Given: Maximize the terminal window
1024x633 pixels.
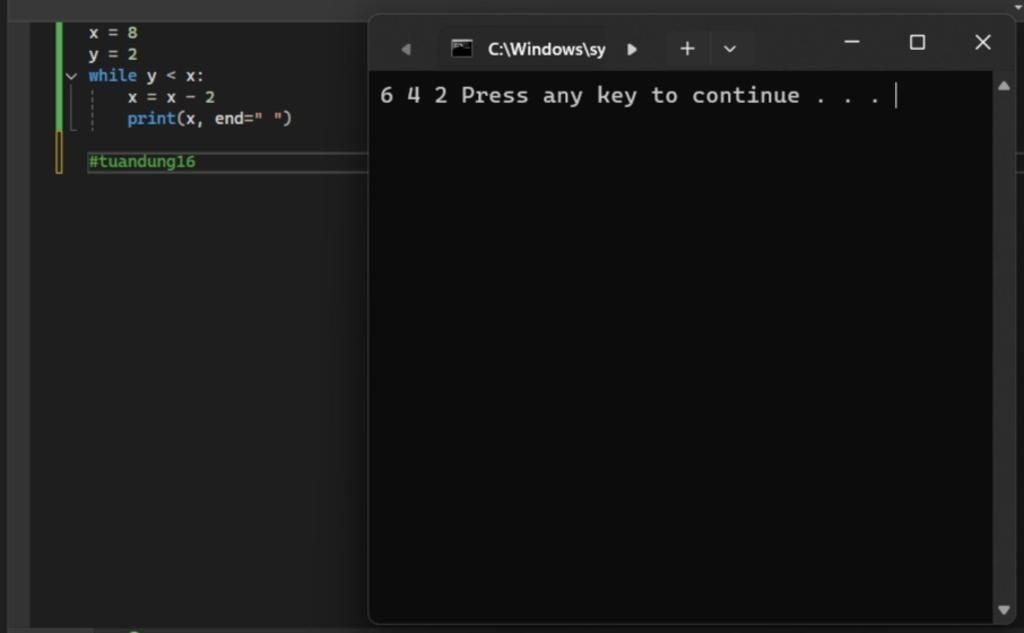Looking at the screenshot, I should (917, 42).
